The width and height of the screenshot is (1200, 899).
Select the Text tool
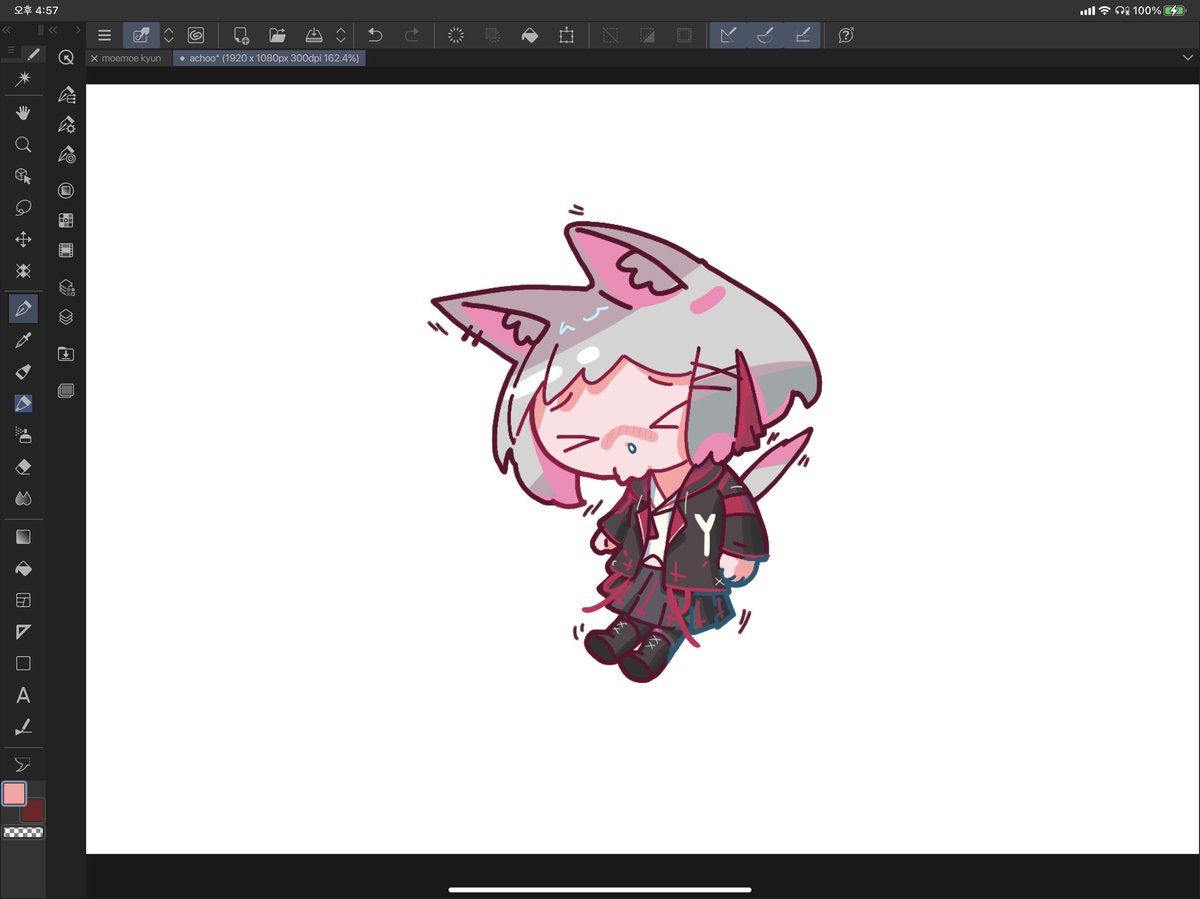(23, 695)
